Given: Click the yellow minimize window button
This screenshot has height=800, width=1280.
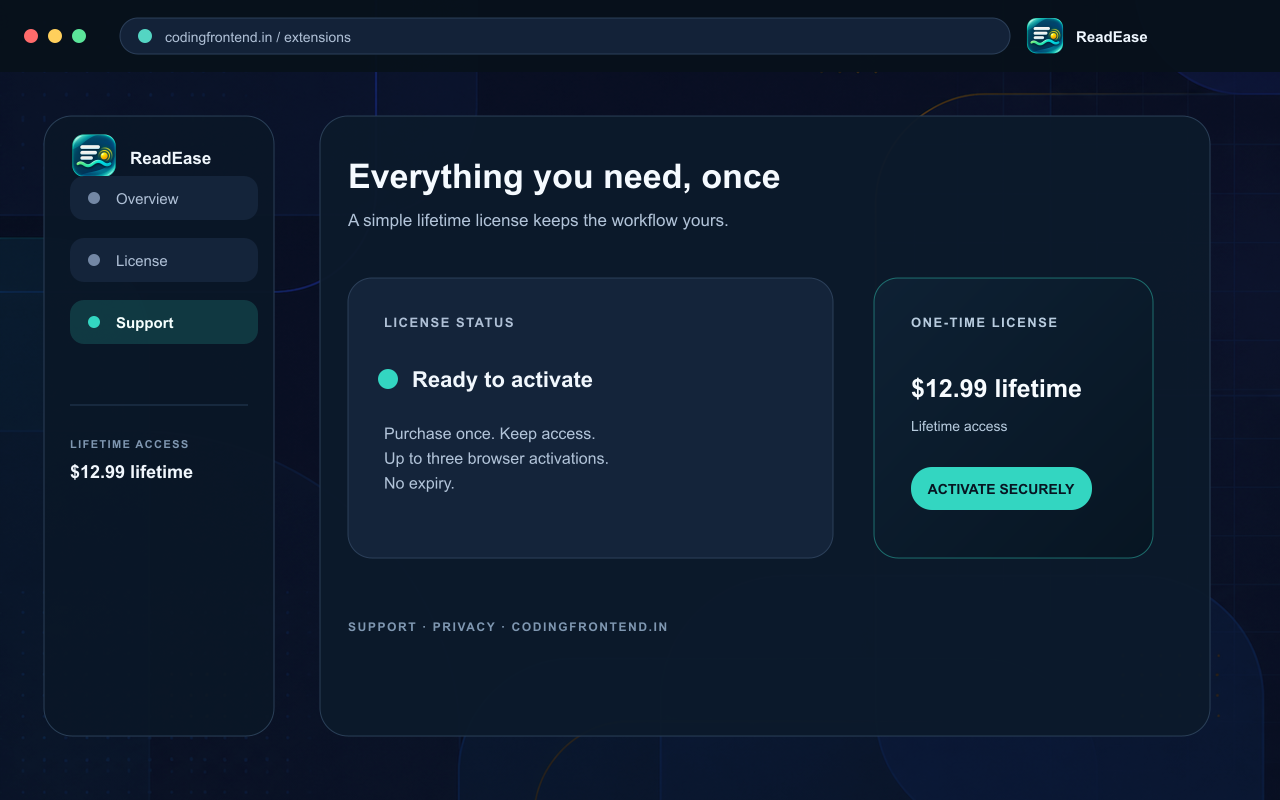Looking at the screenshot, I should pos(55,36).
